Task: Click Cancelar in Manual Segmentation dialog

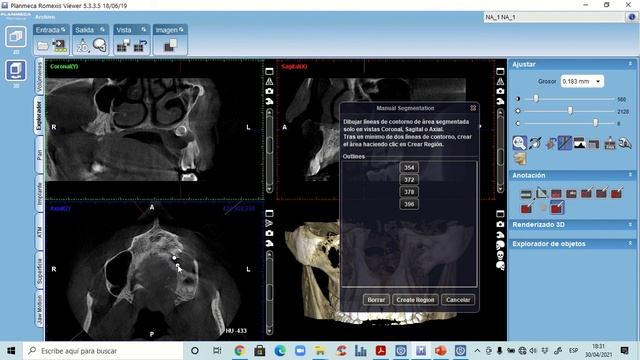Action: (458, 300)
